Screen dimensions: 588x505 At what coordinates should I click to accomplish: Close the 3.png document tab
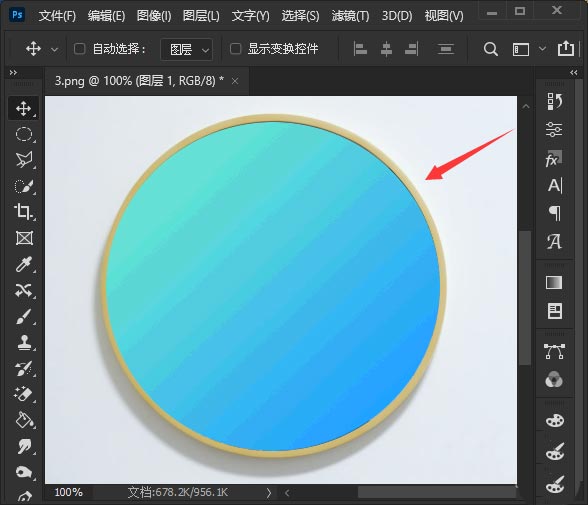(x=235, y=81)
